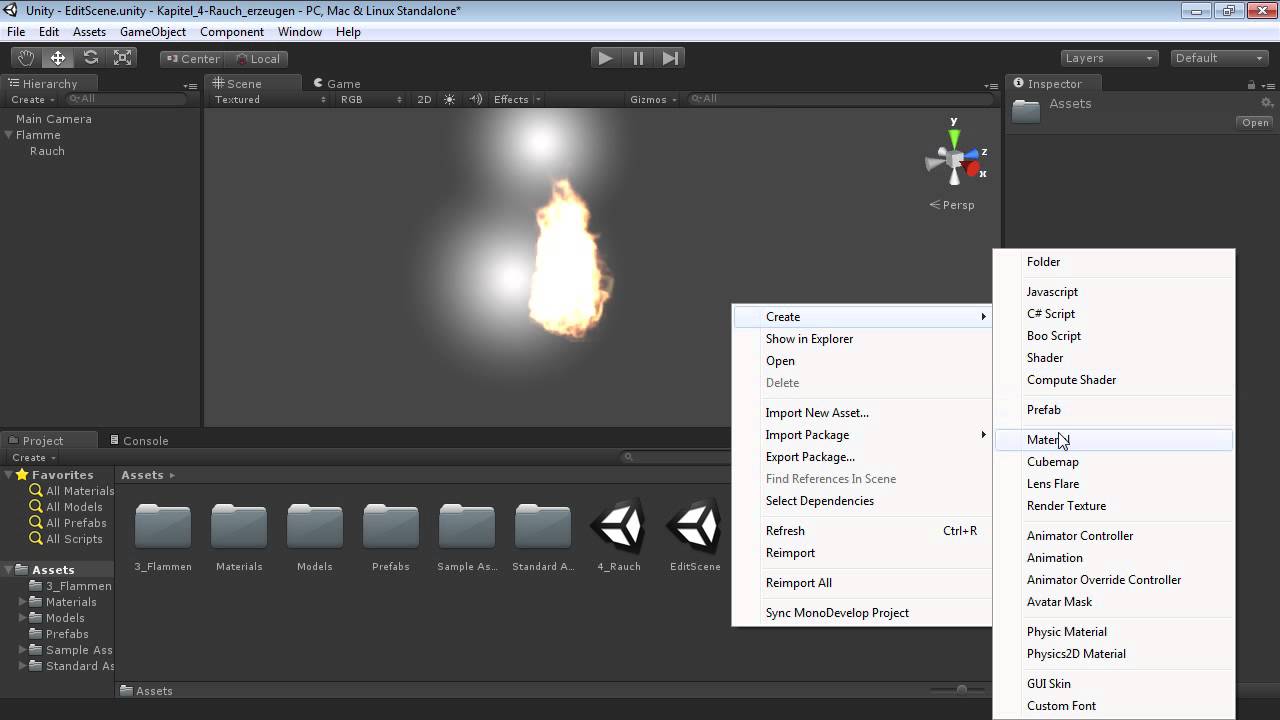The height and width of the screenshot is (720, 1280).
Task: Select Materials folder thumbnail in assets grid
Action: point(239,526)
